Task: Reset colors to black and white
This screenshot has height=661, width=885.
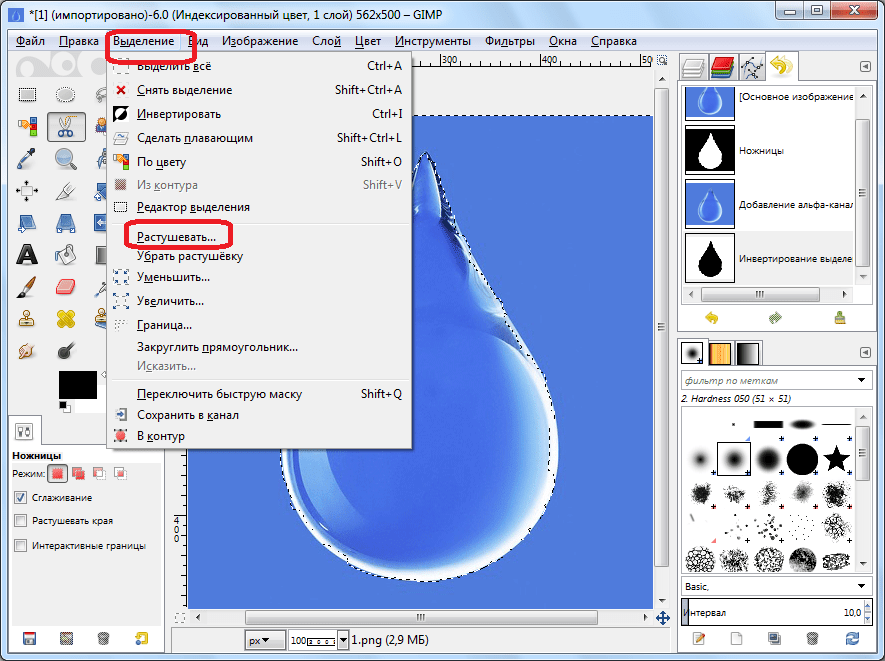Action: (64, 406)
